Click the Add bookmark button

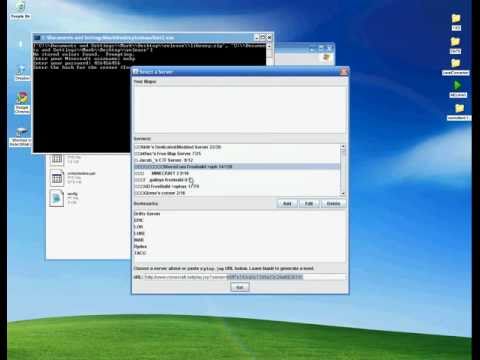tap(287, 203)
